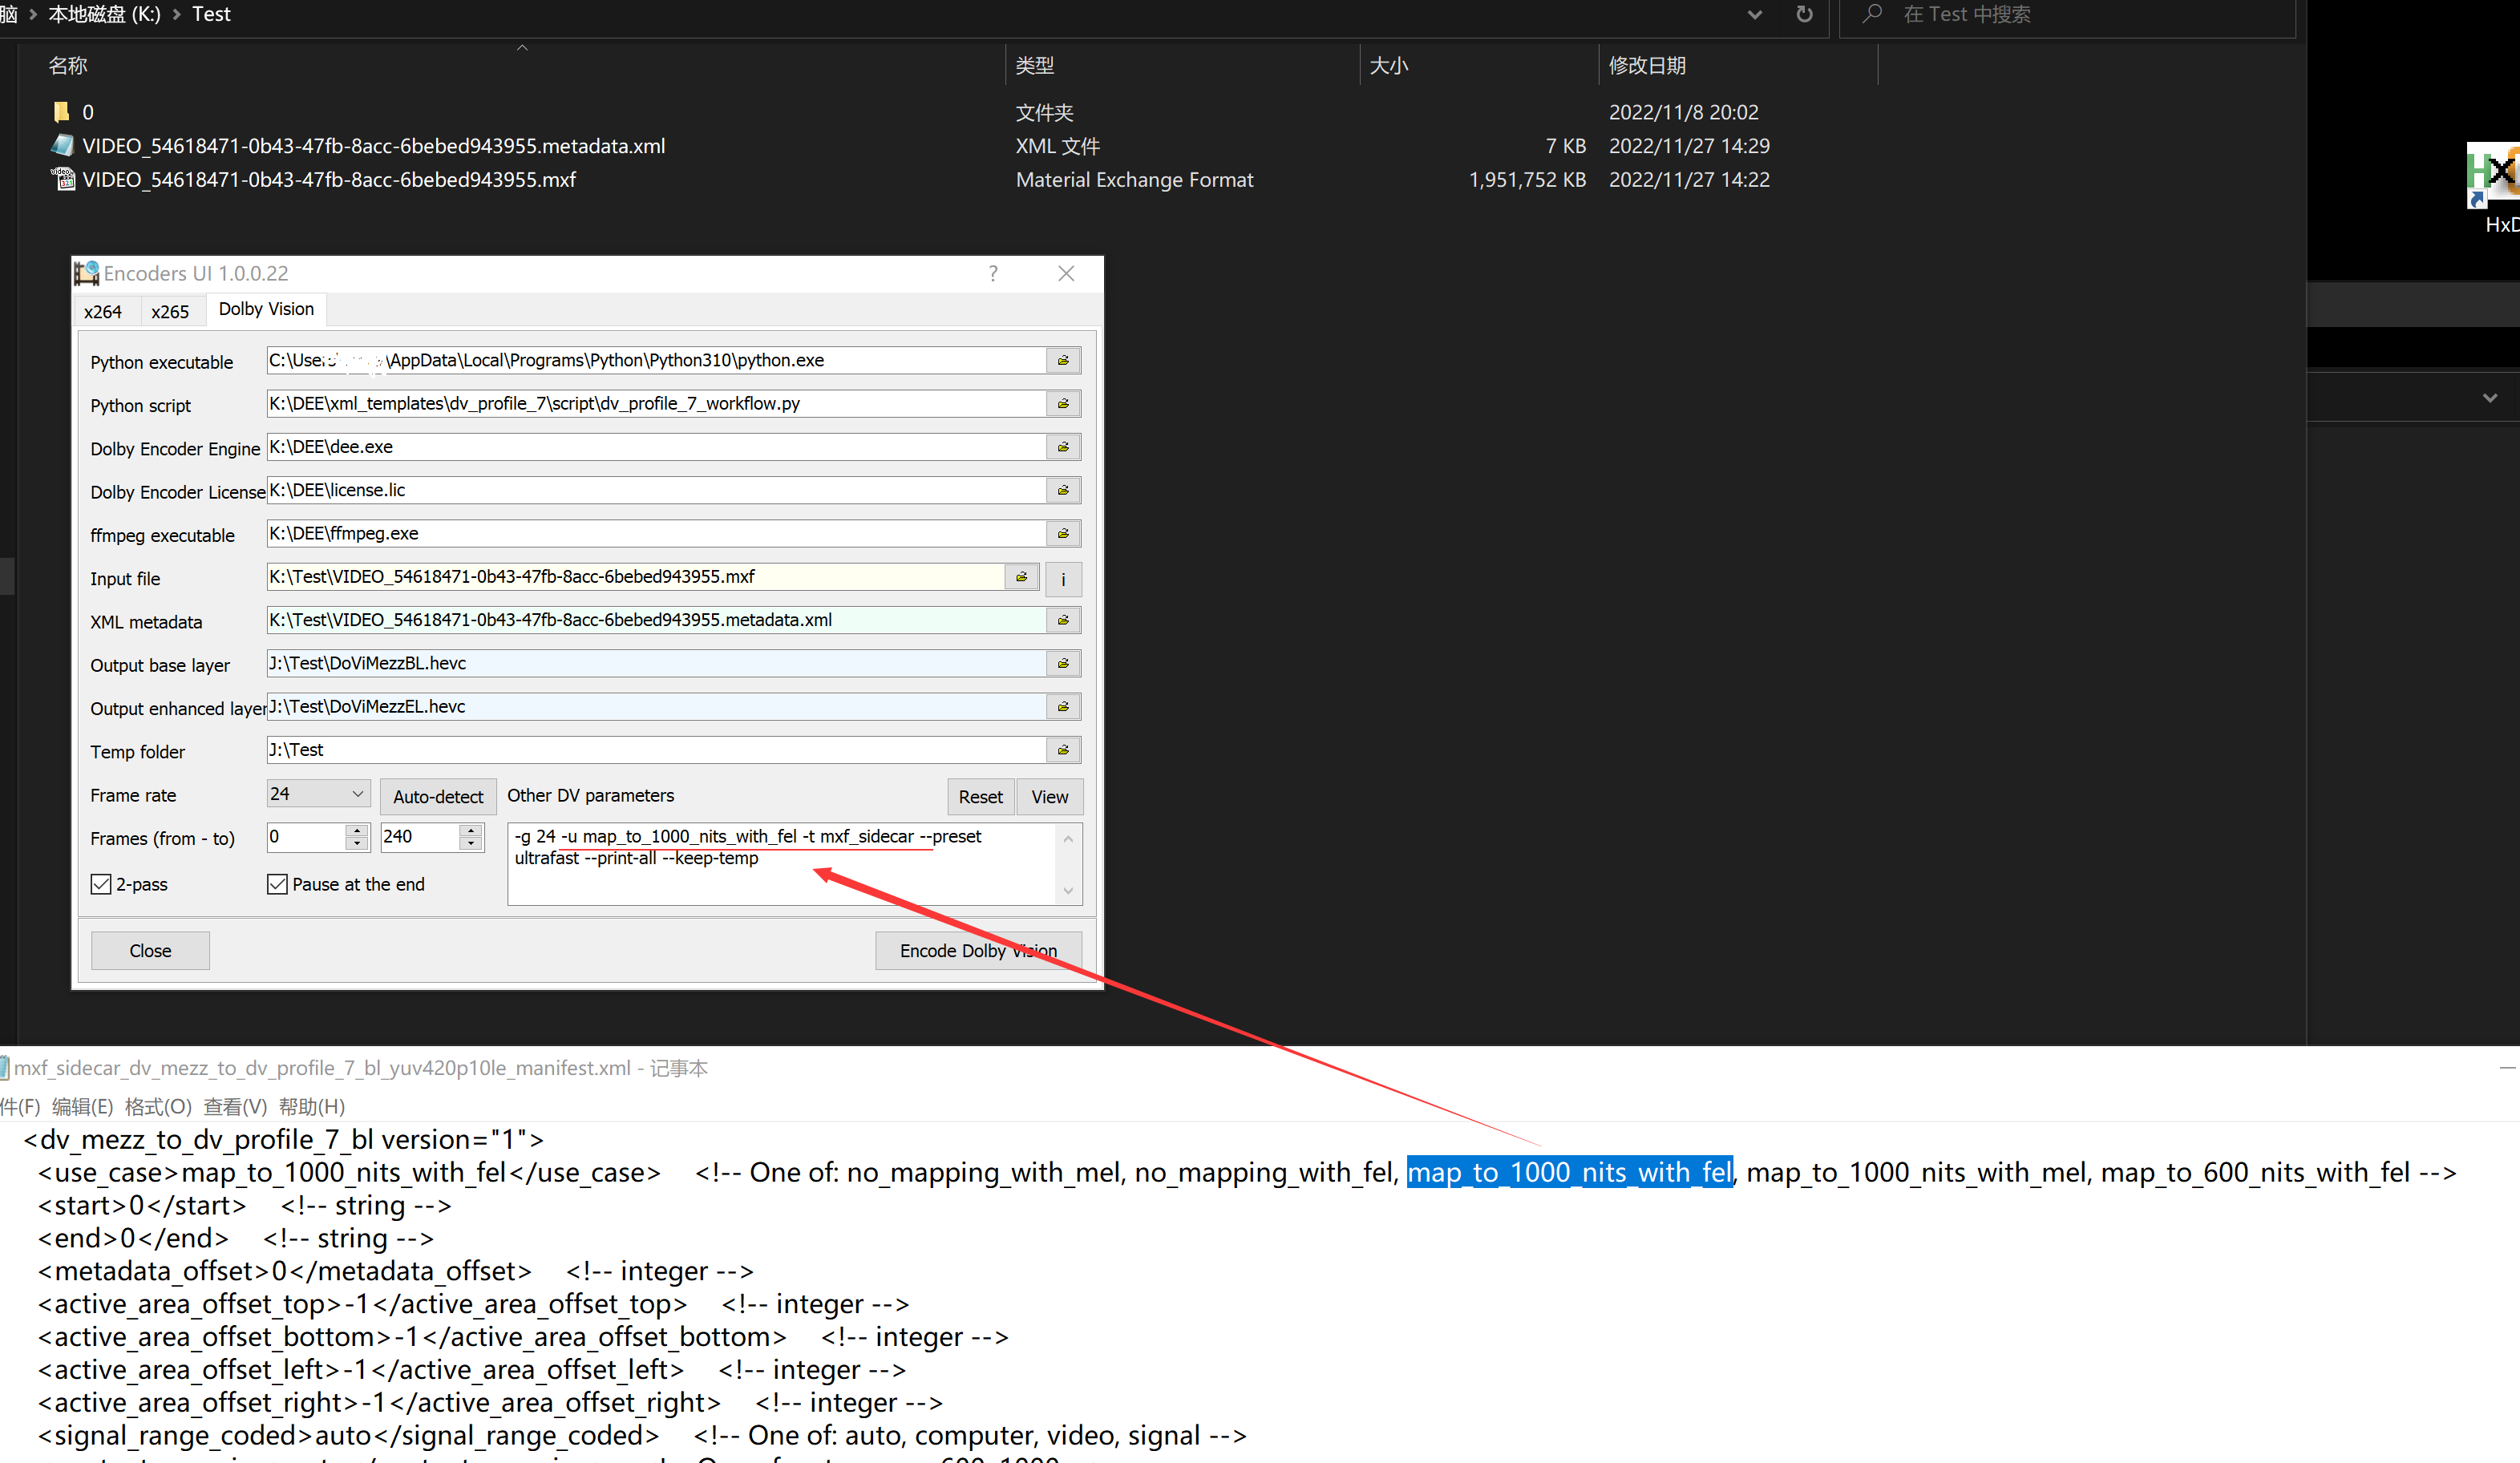Browse for the Python executable path
The height and width of the screenshot is (1463, 2520).
tap(1063, 360)
